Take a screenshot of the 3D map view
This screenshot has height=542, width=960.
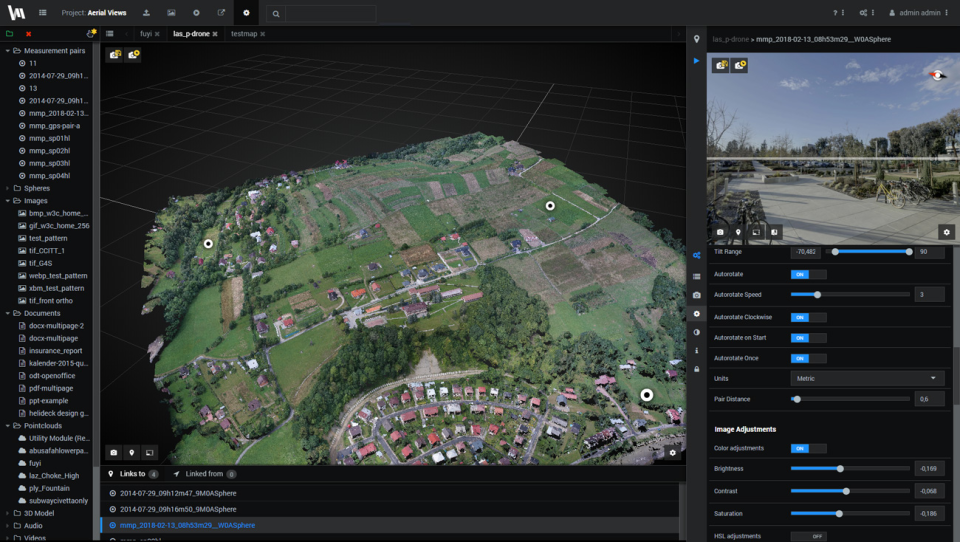point(114,453)
